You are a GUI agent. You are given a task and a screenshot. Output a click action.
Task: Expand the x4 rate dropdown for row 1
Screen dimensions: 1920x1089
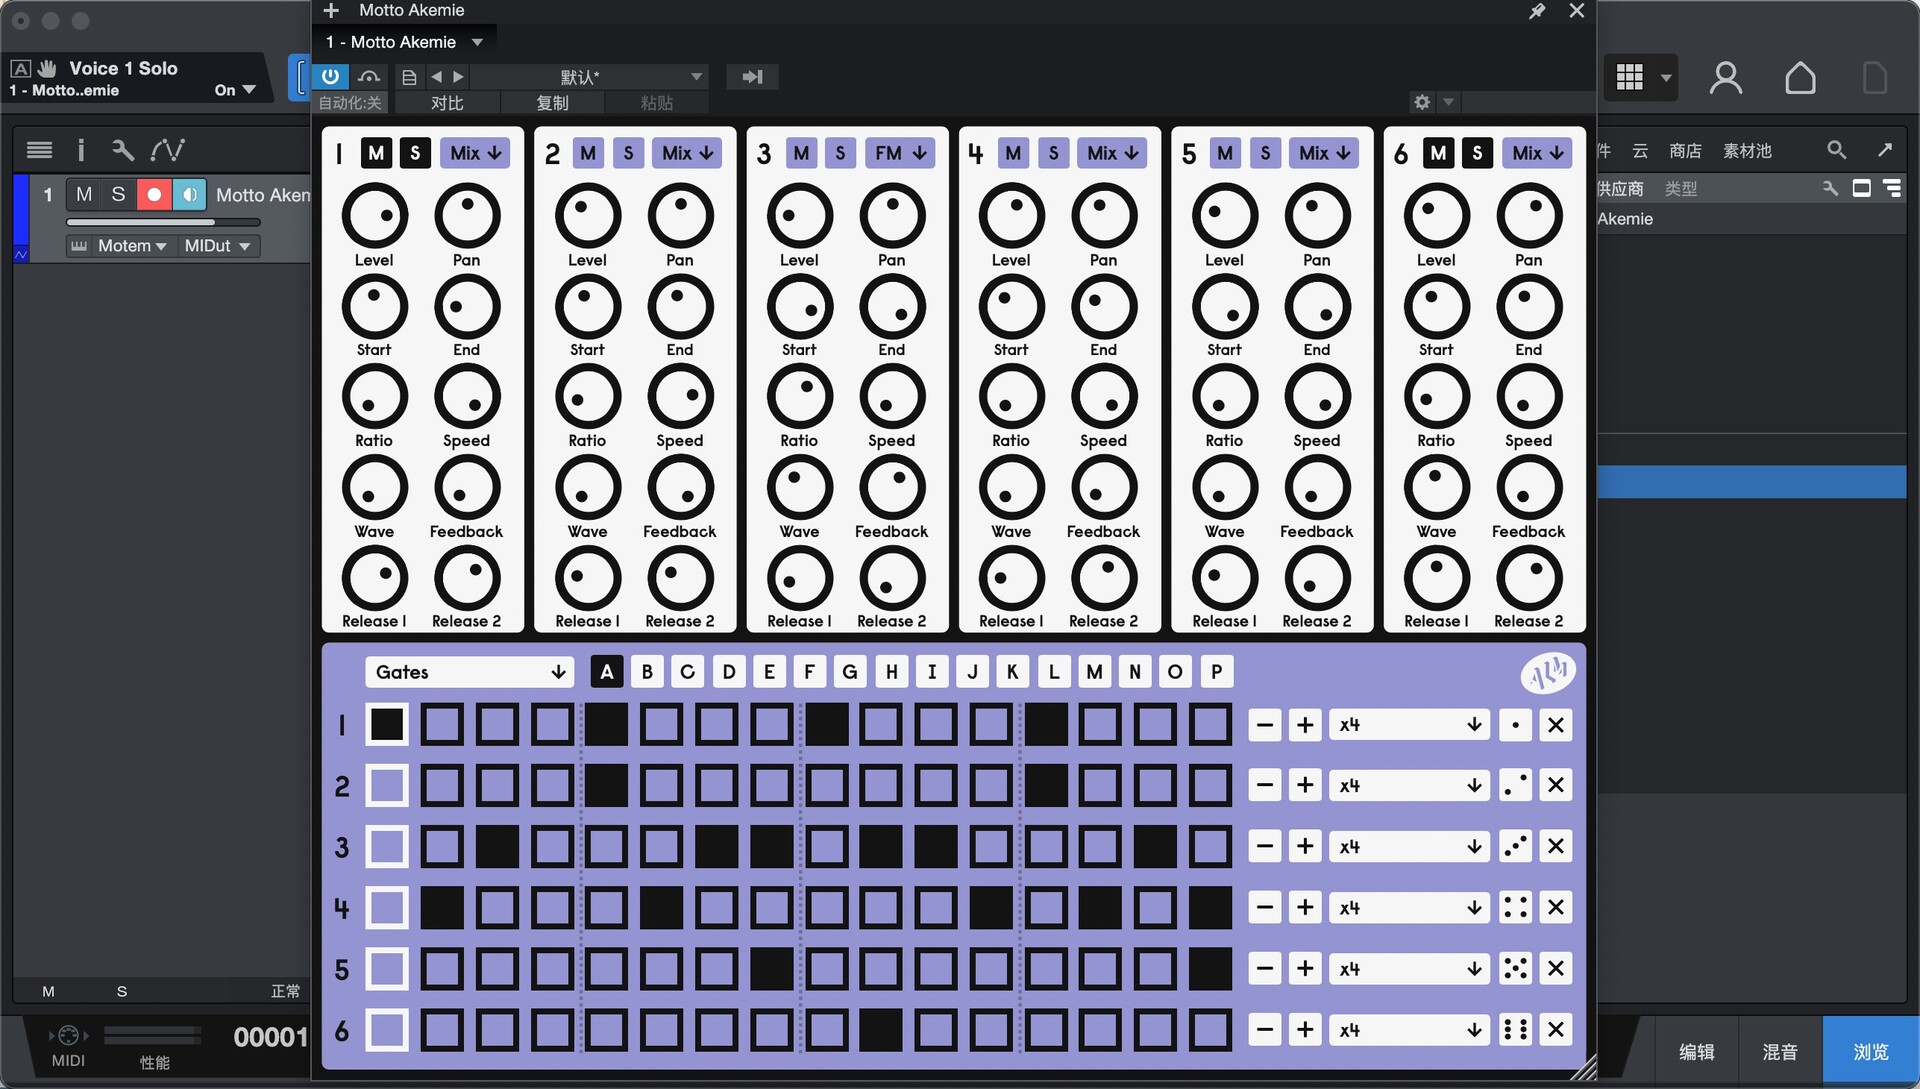(1409, 725)
